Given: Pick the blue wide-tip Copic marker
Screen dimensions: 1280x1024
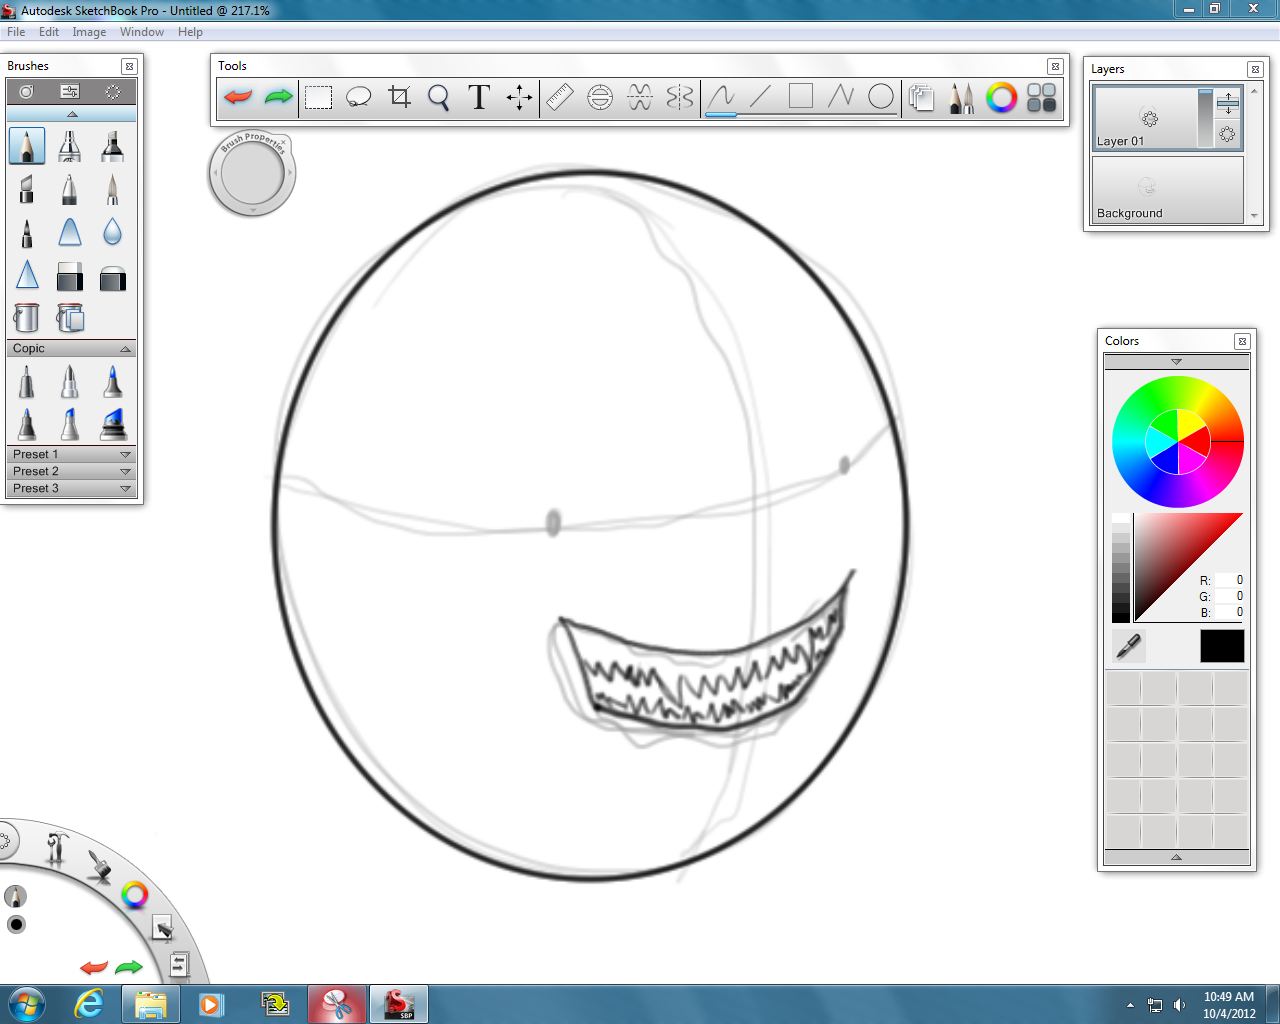Looking at the screenshot, I should [x=112, y=424].
